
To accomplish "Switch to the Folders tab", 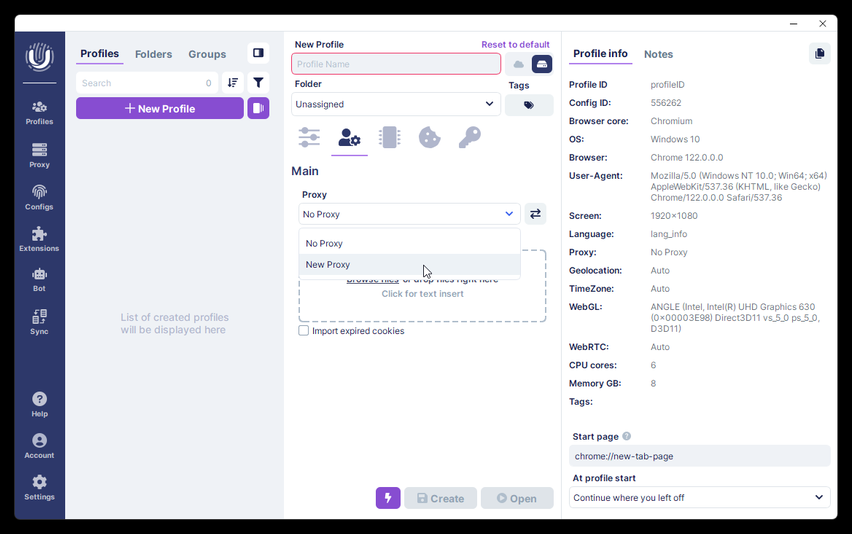I will (153, 54).
